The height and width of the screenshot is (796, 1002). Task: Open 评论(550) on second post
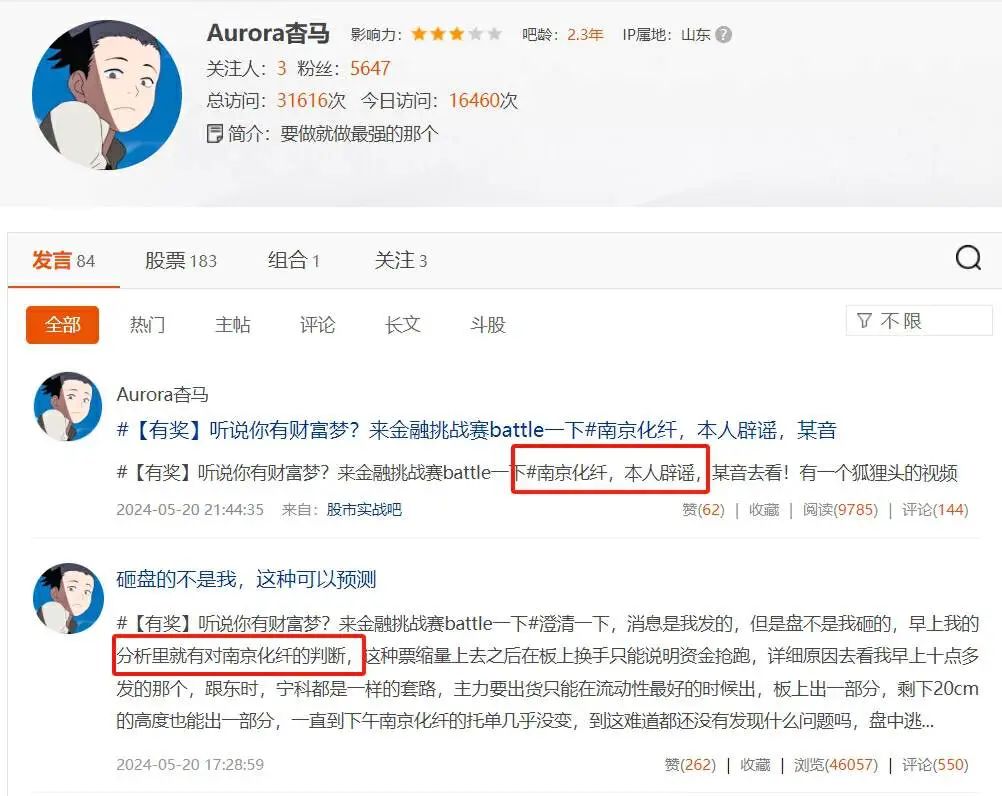click(935, 765)
